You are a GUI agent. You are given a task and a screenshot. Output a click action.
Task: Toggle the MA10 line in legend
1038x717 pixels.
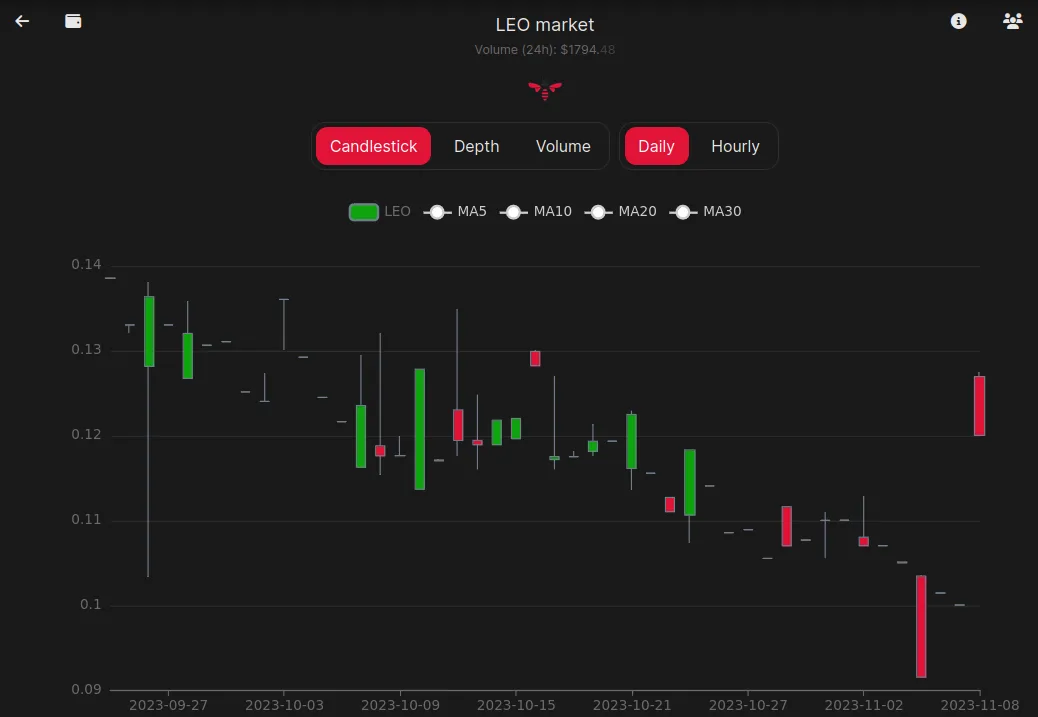point(536,212)
